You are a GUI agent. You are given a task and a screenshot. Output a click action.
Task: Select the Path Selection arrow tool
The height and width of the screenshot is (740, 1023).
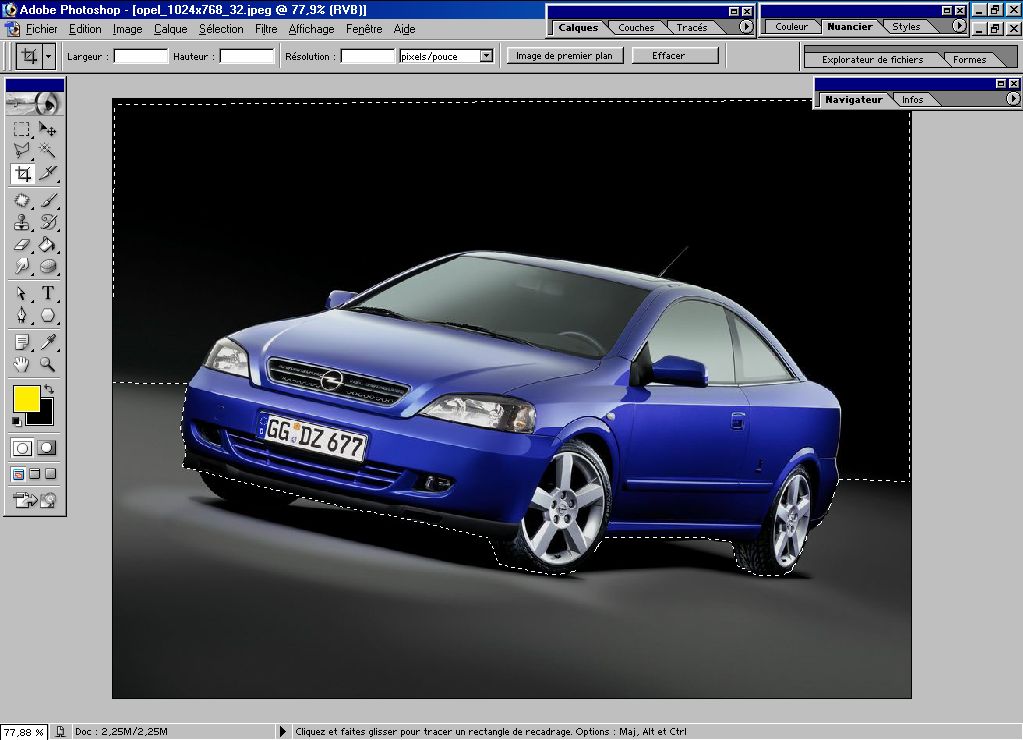(22, 293)
